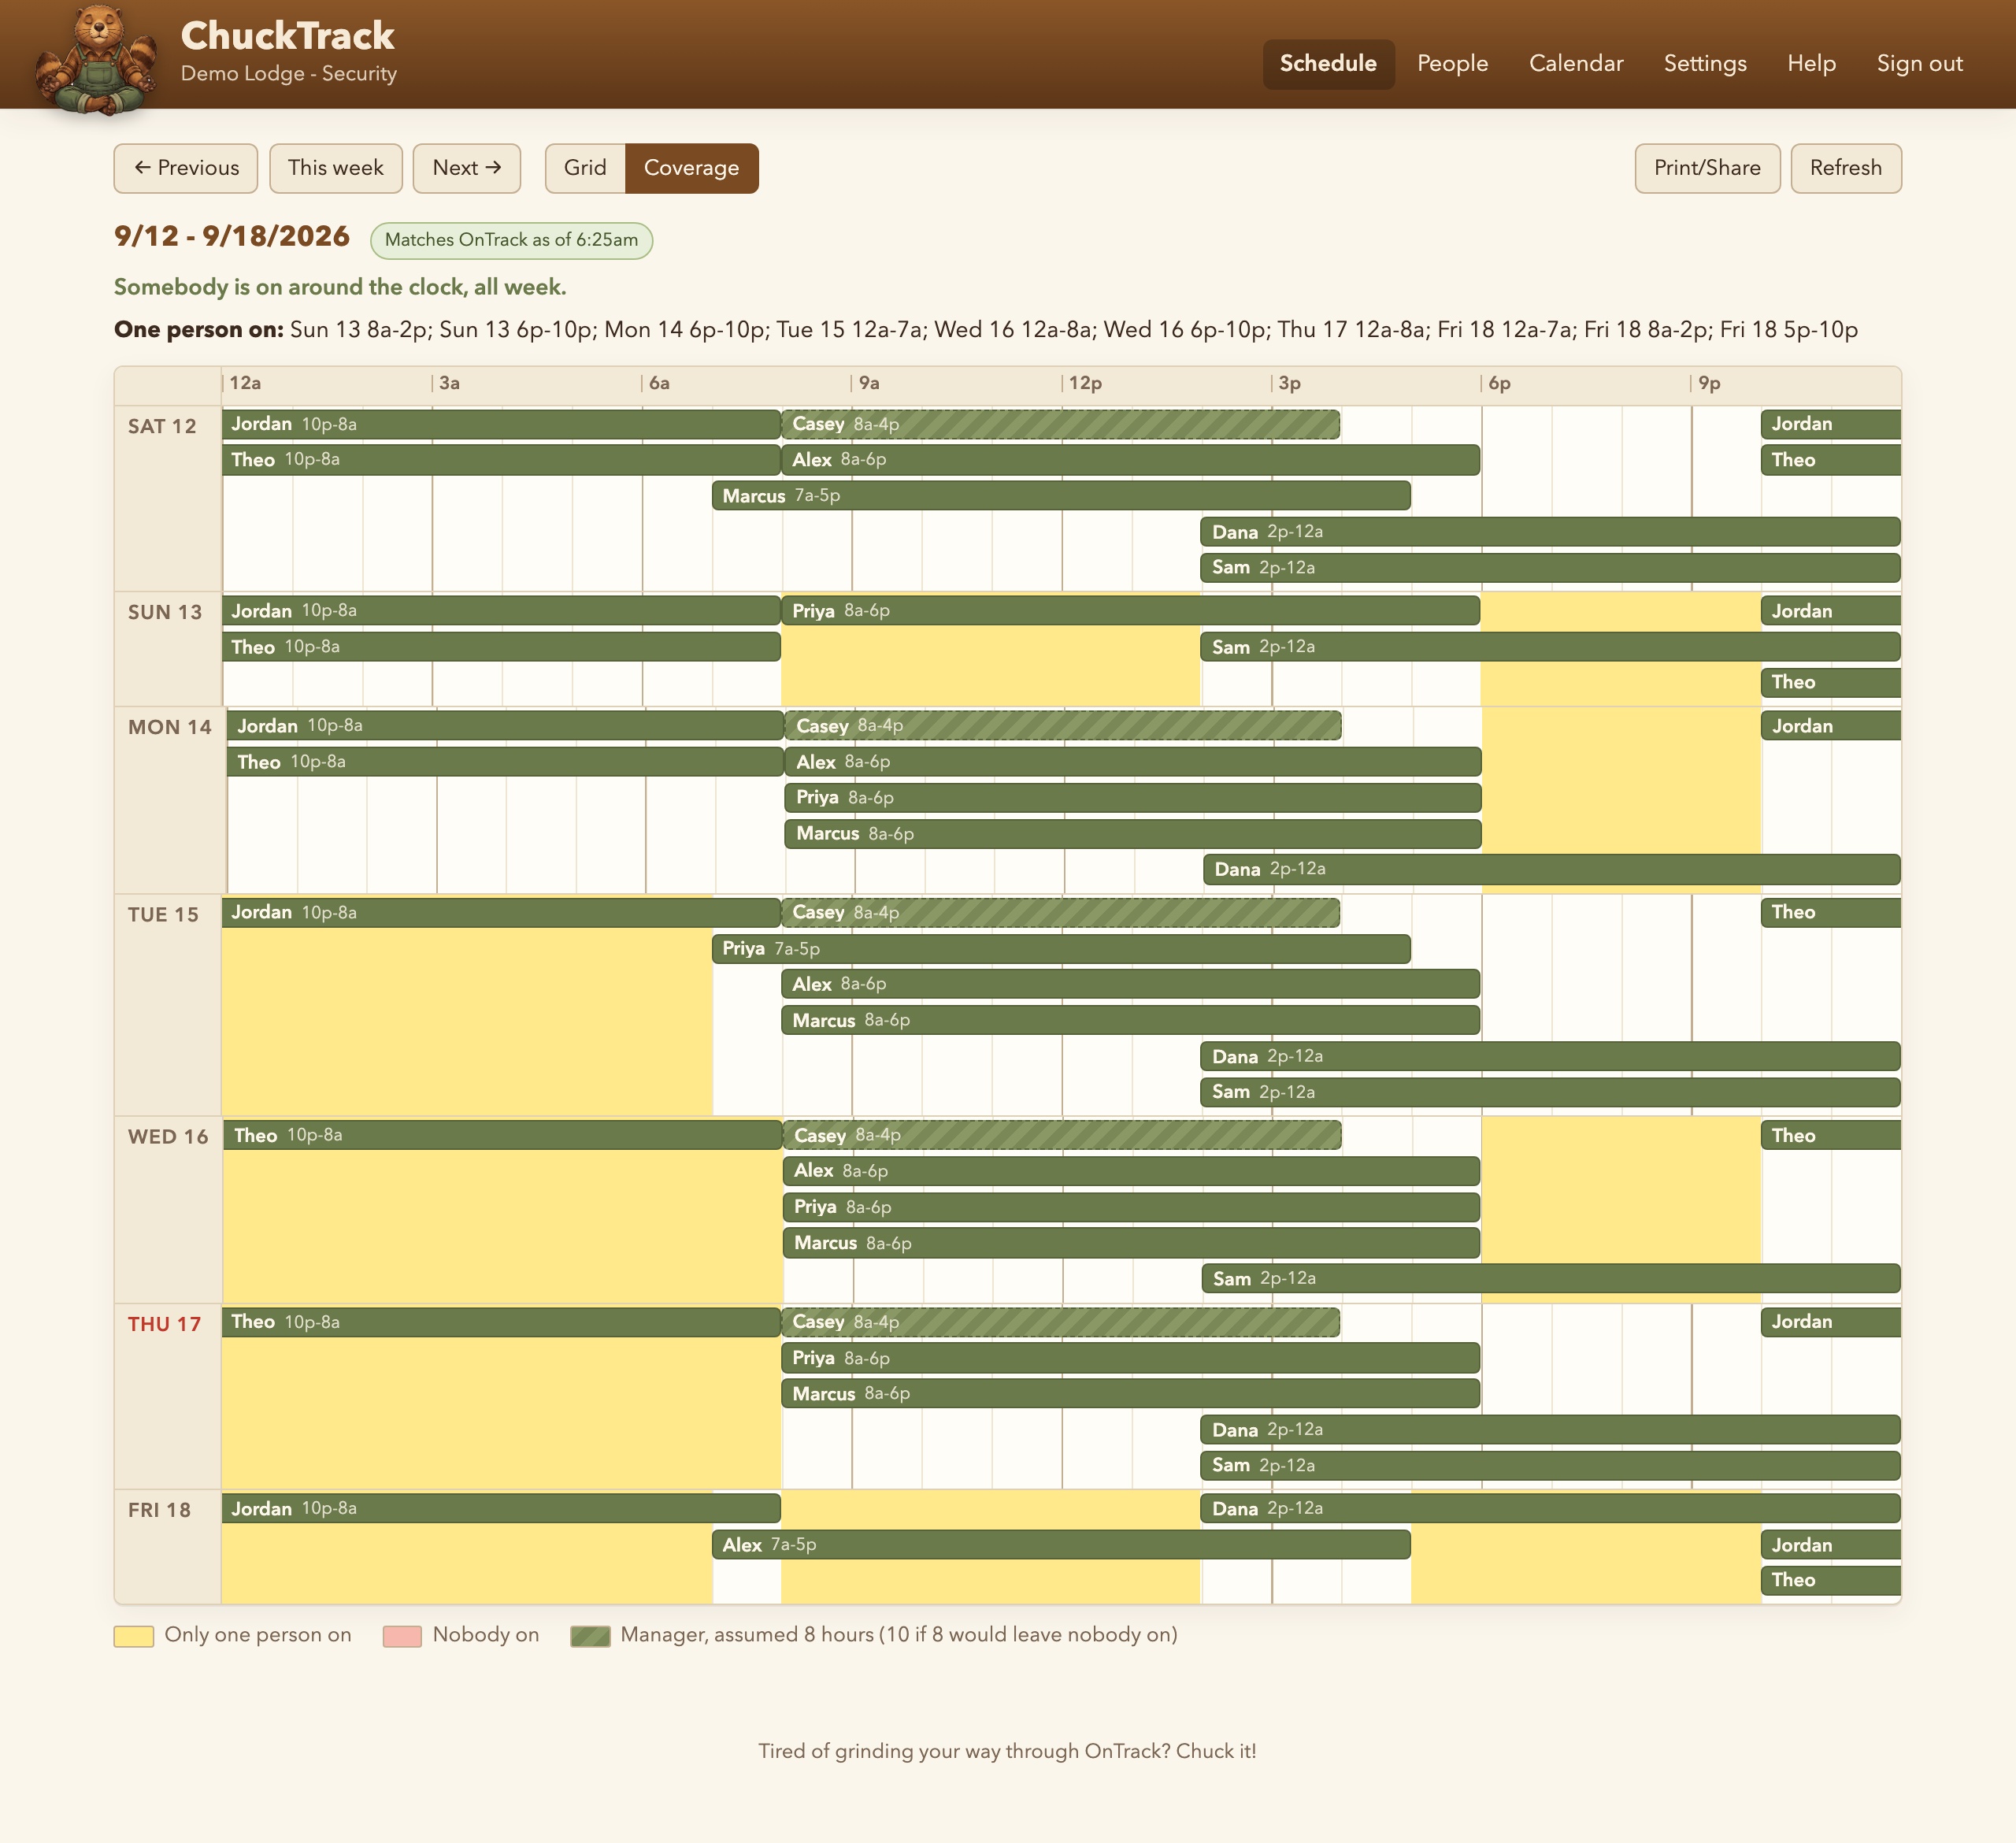This screenshot has width=2016, height=1843.
Task: Click the striped Manager legend swatch
Action: point(590,1636)
